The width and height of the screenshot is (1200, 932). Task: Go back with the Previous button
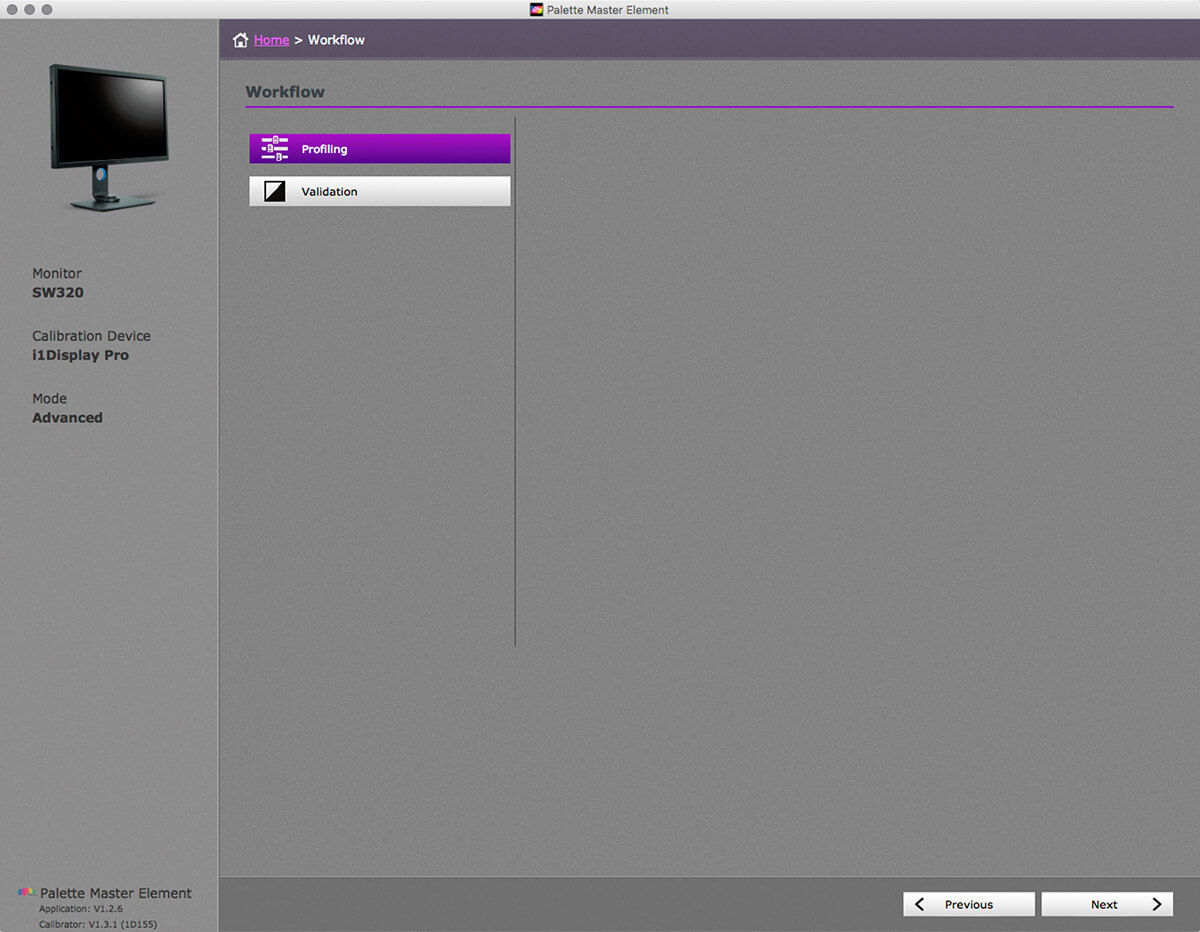(x=969, y=904)
